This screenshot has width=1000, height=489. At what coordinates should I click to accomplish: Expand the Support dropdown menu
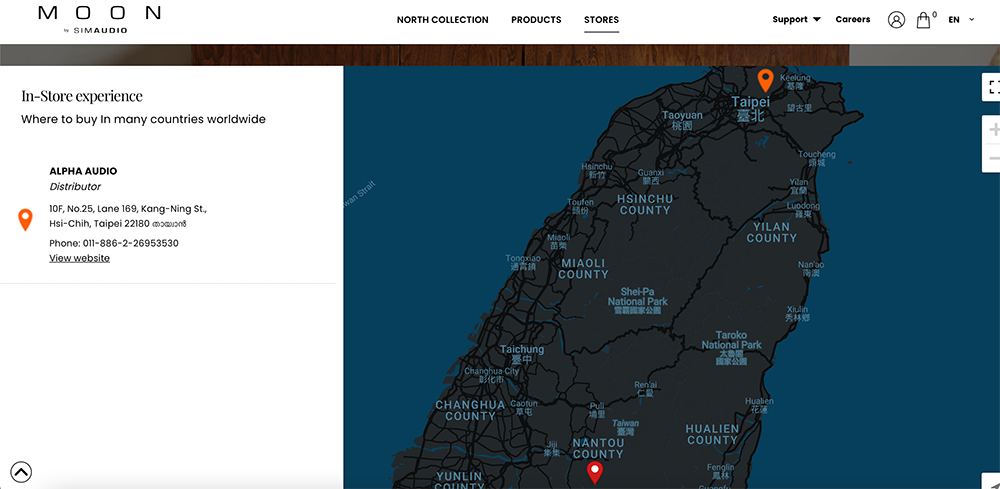(796, 19)
